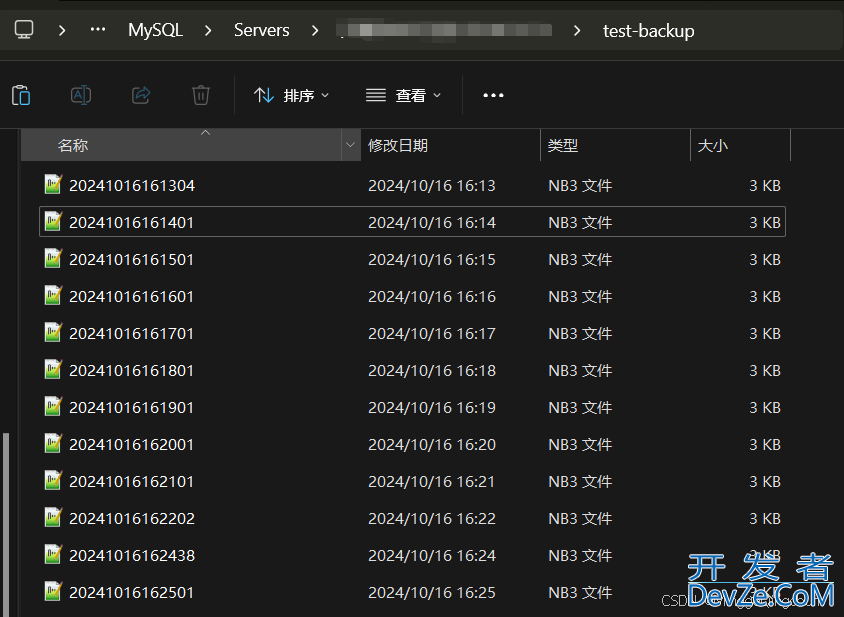Select the file name 20241016161501
This screenshot has width=844, height=617.
(131, 260)
